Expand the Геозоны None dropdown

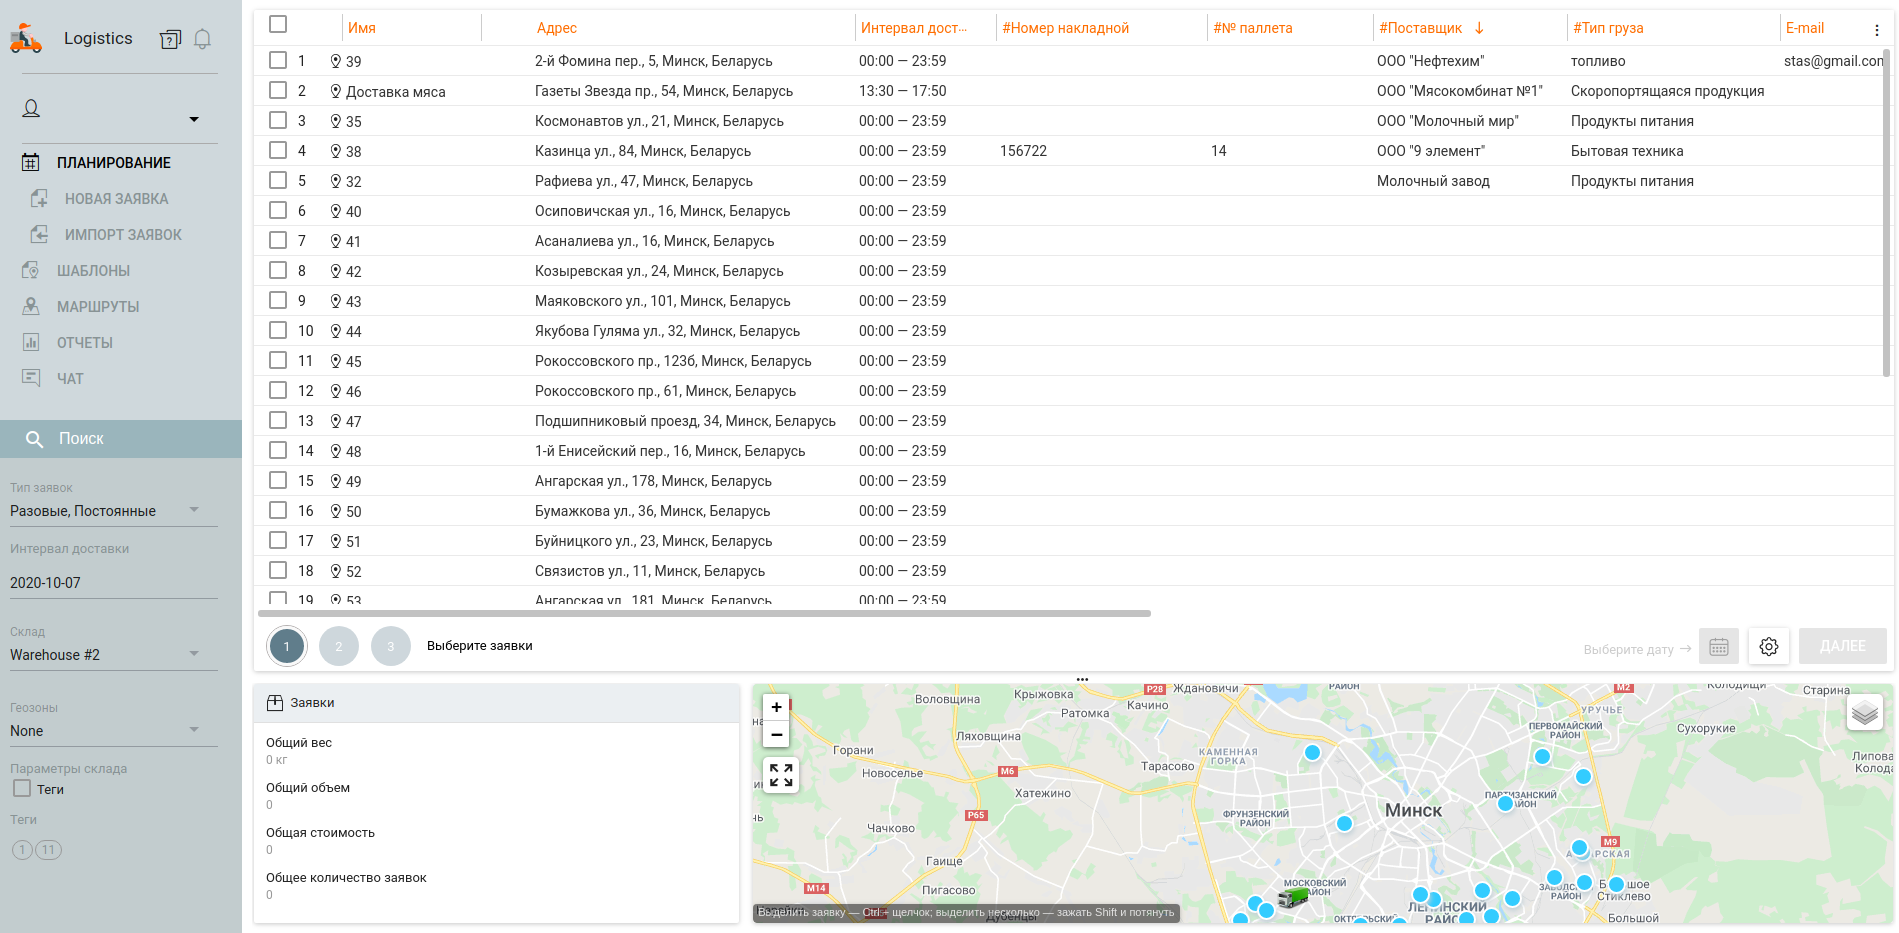click(x=194, y=730)
